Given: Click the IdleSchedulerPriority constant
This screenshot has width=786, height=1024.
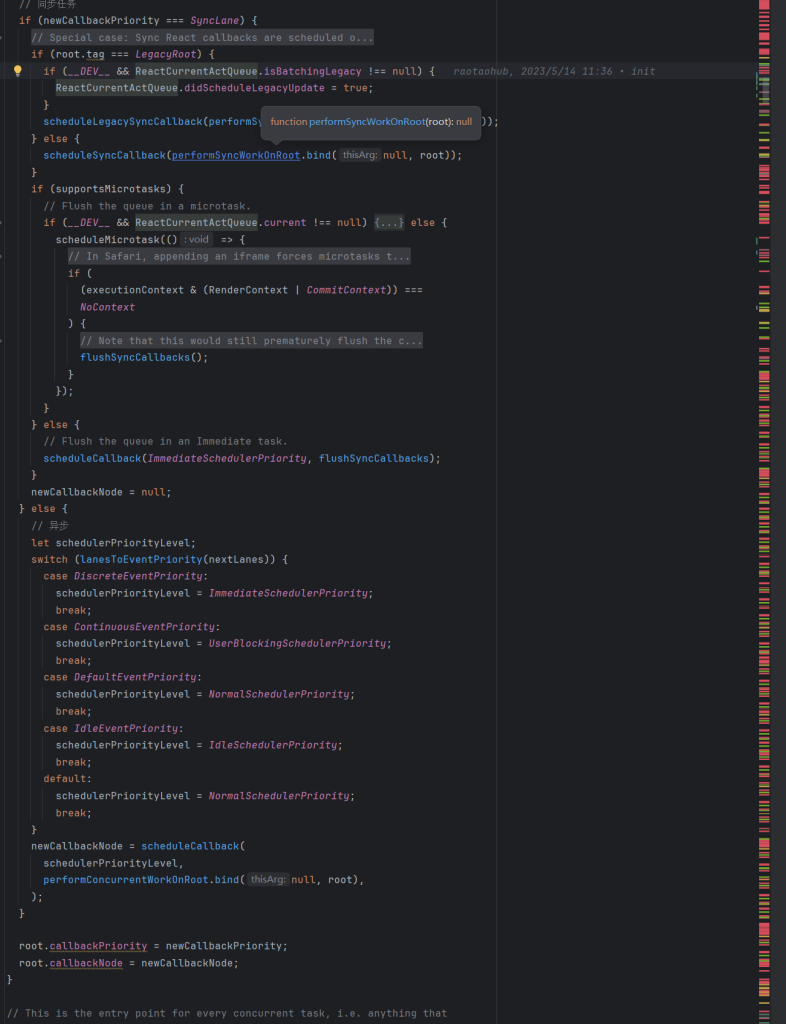Looking at the screenshot, I should point(273,745).
